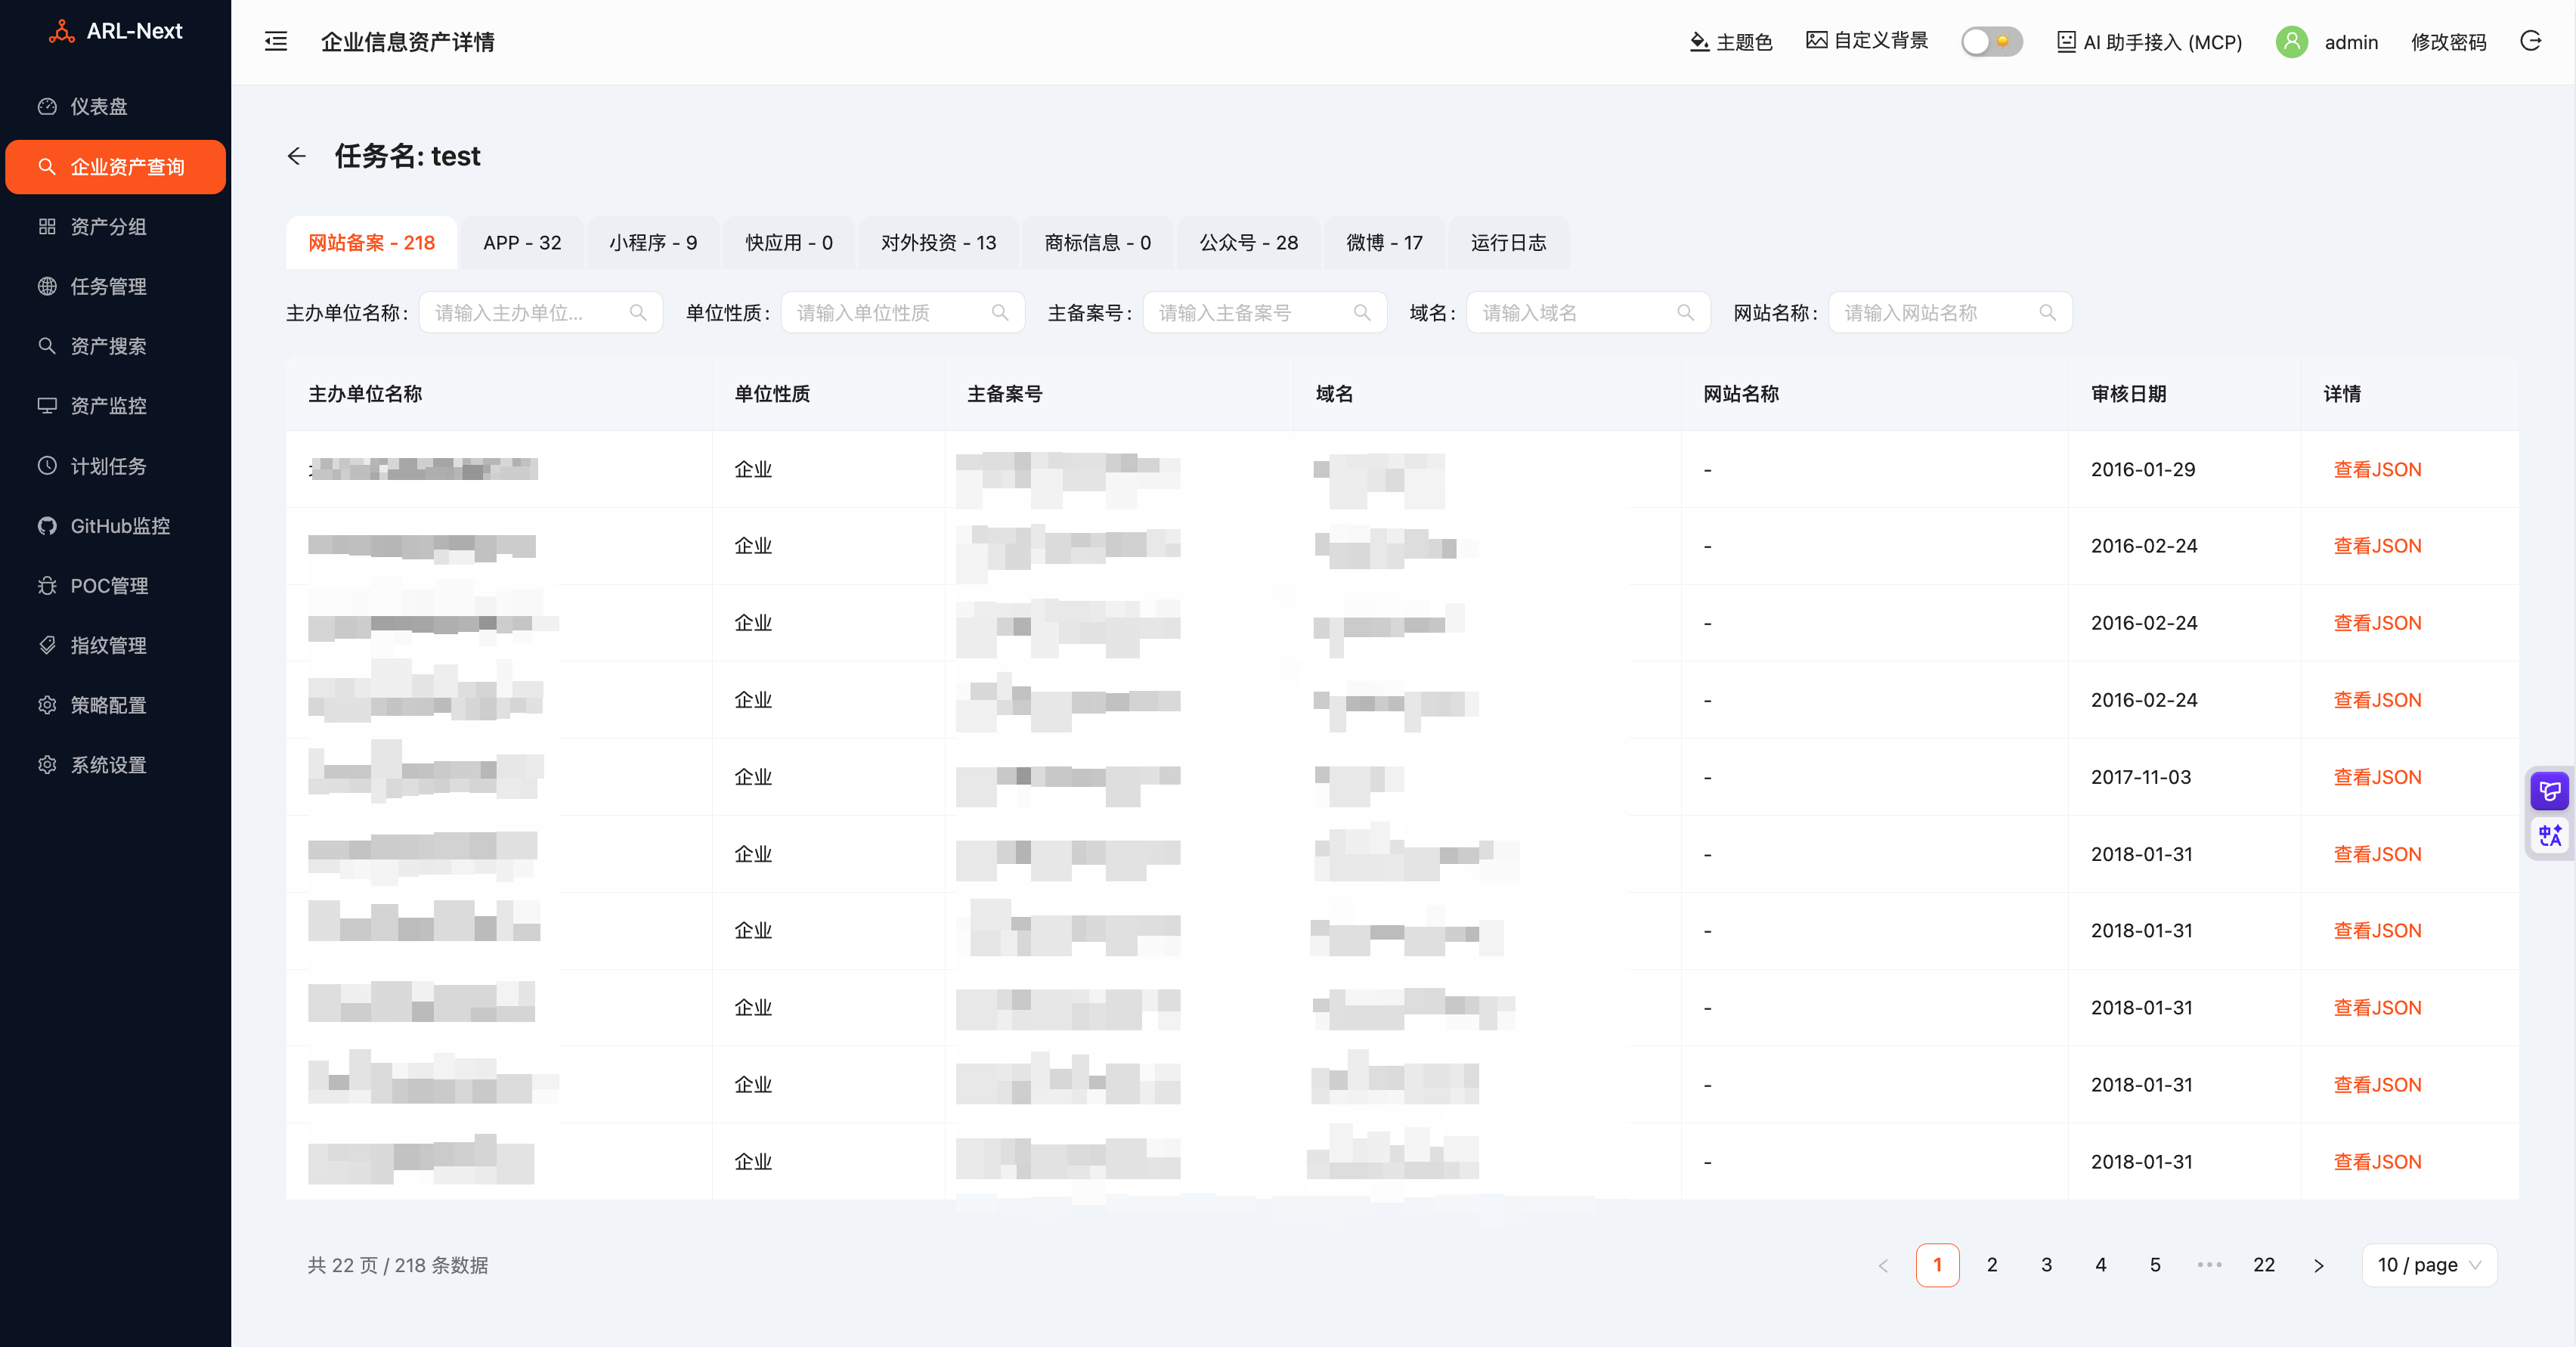Open 指纹管理 in the sidebar

(x=115, y=645)
